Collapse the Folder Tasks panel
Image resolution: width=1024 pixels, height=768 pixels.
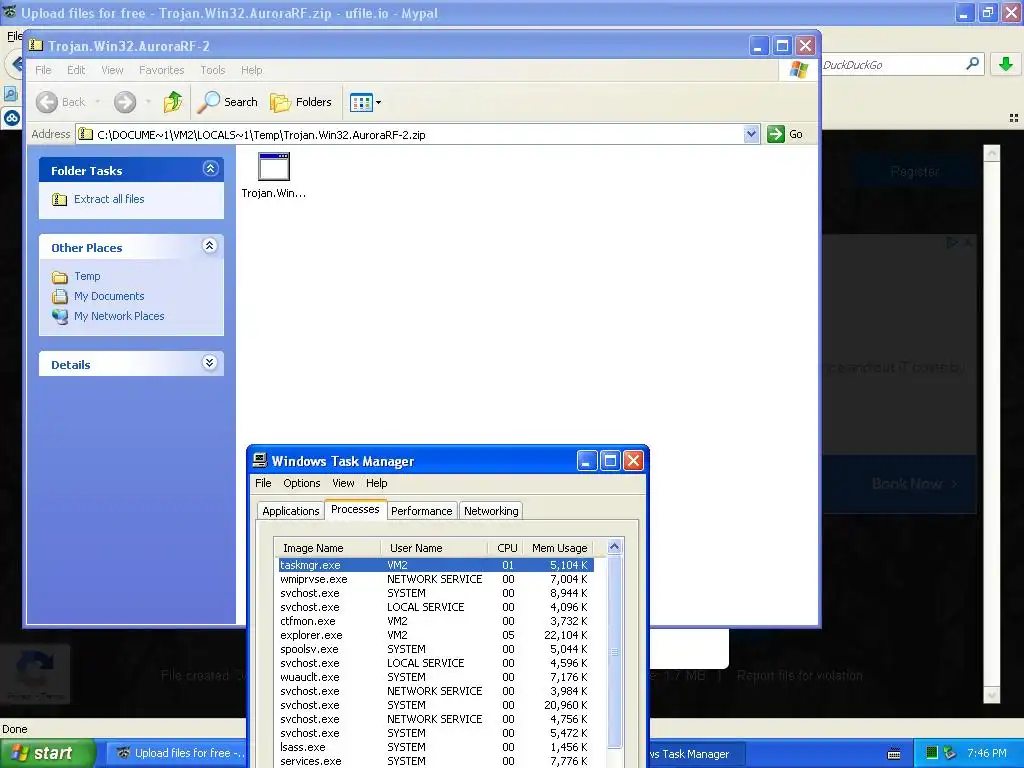[x=210, y=169]
